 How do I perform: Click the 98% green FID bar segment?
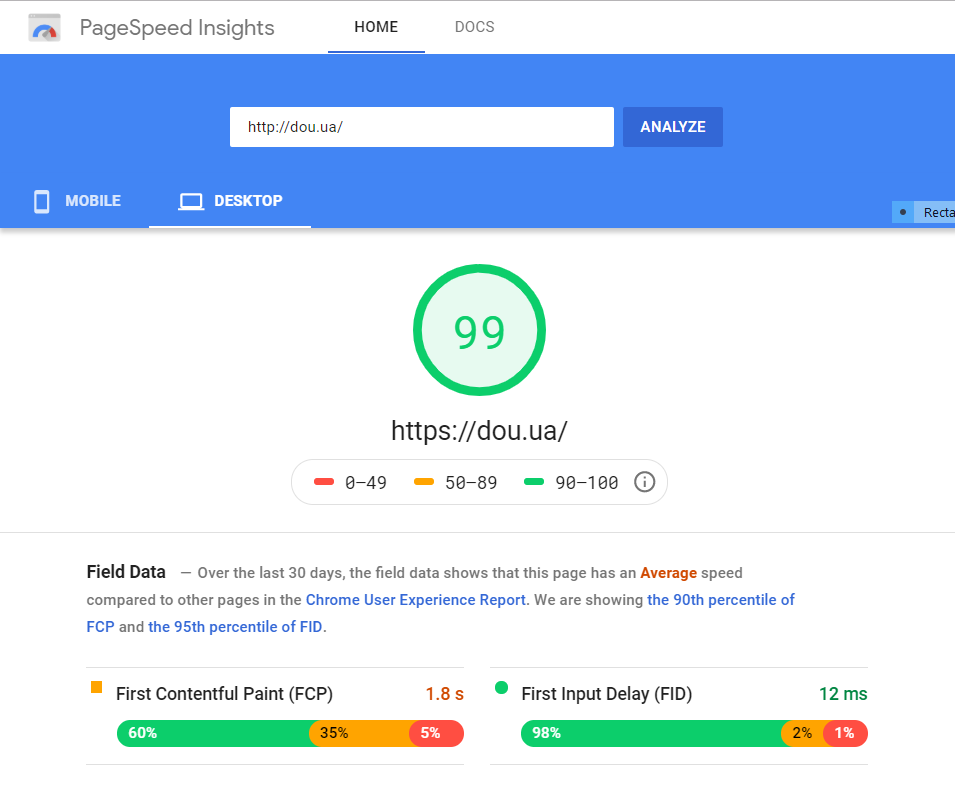651,733
